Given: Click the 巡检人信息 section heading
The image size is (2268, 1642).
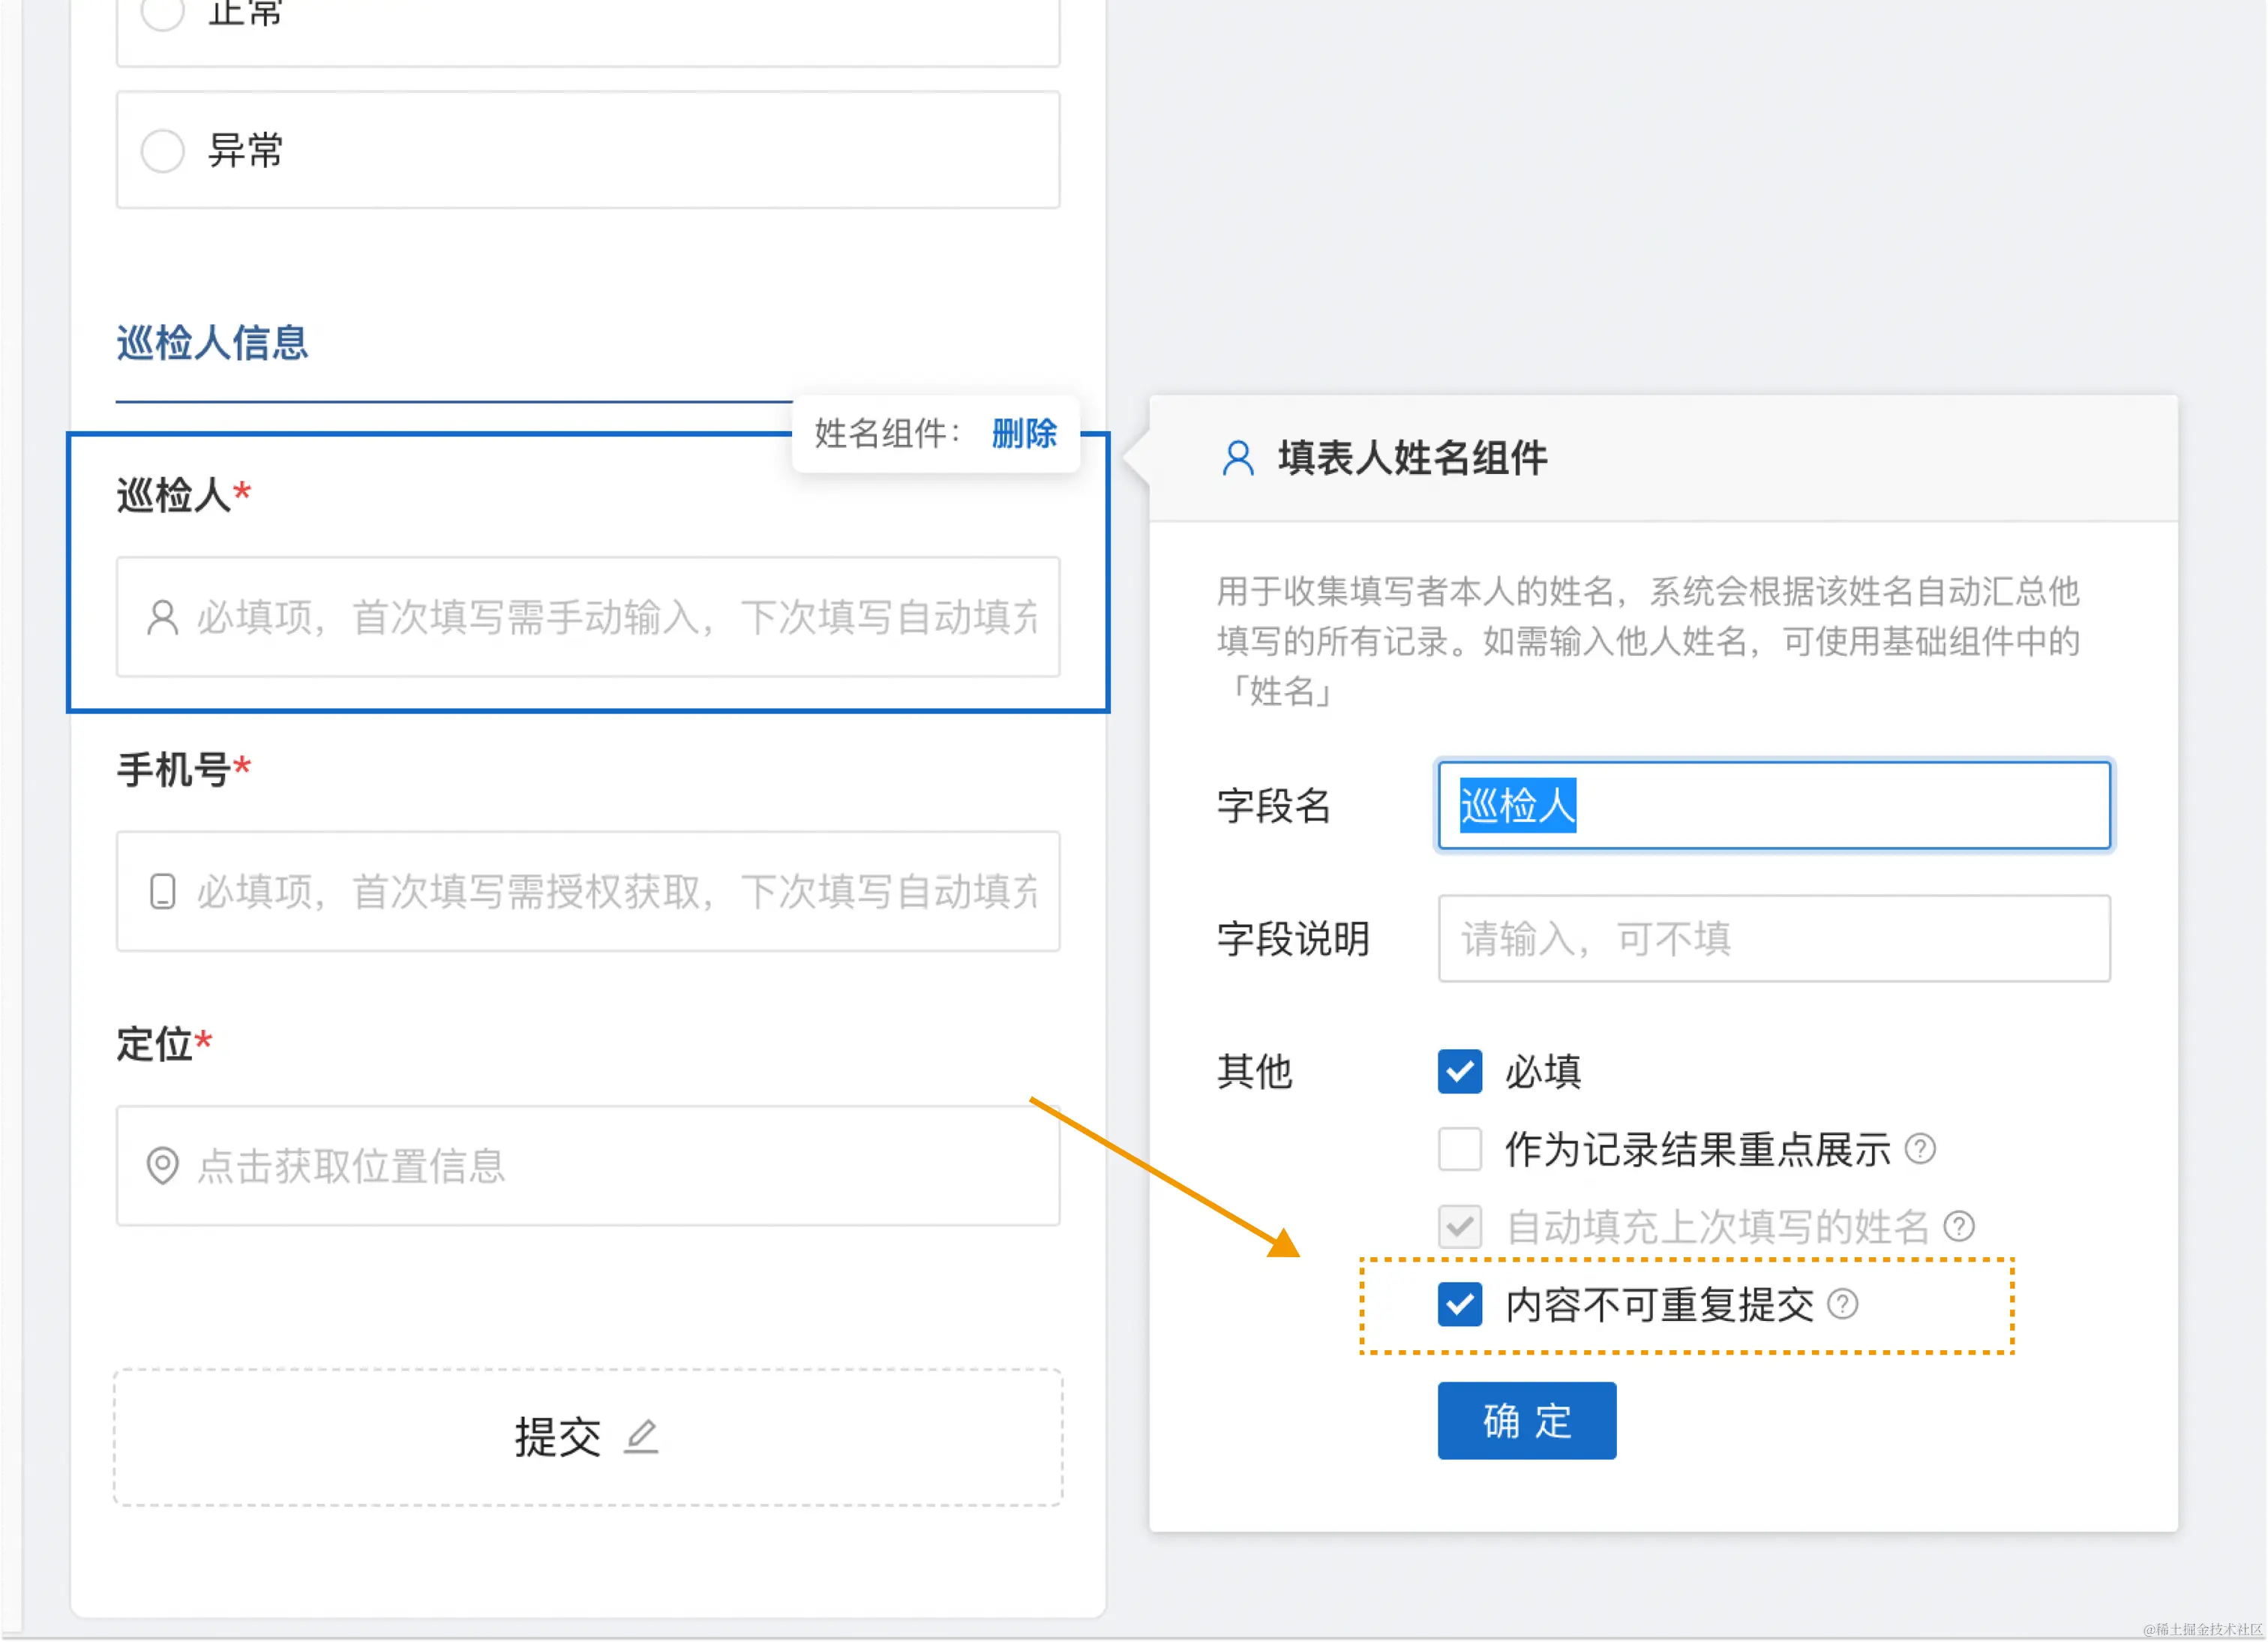Looking at the screenshot, I should click(212, 343).
